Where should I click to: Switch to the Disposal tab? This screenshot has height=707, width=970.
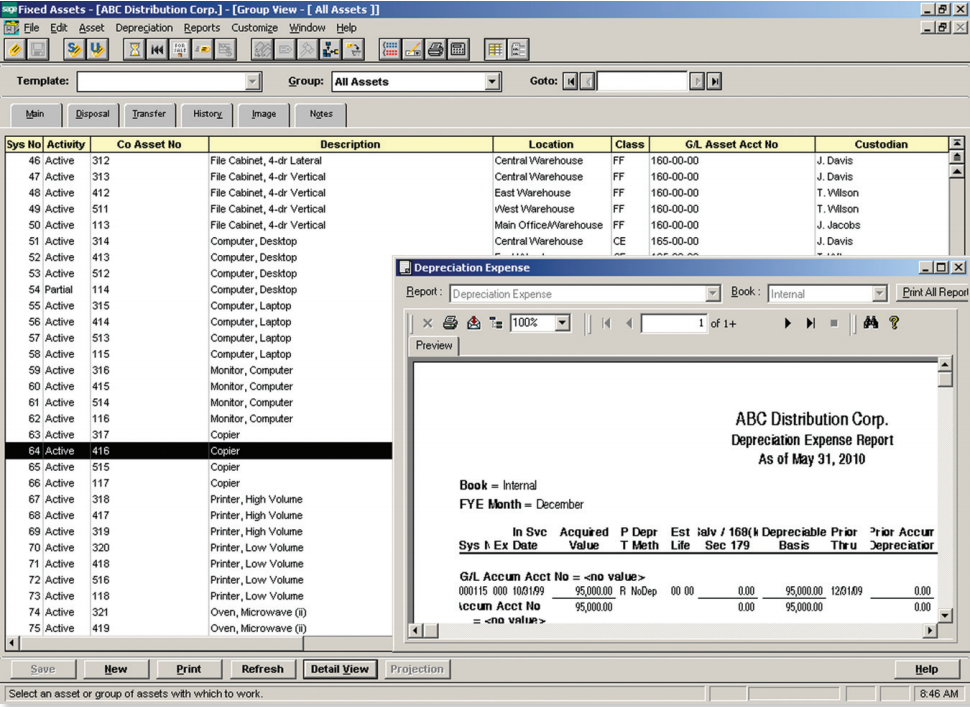pos(92,114)
